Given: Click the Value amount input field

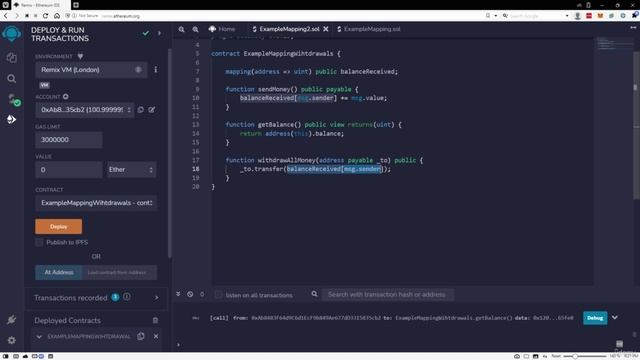Looking at the screenshot, I should tap(69, 169).
